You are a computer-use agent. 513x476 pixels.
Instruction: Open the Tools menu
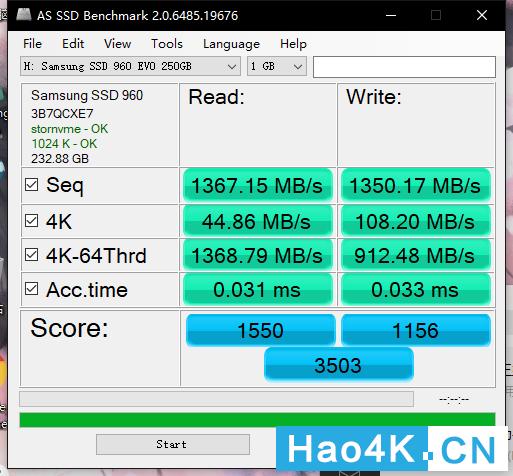coord(167,44)
